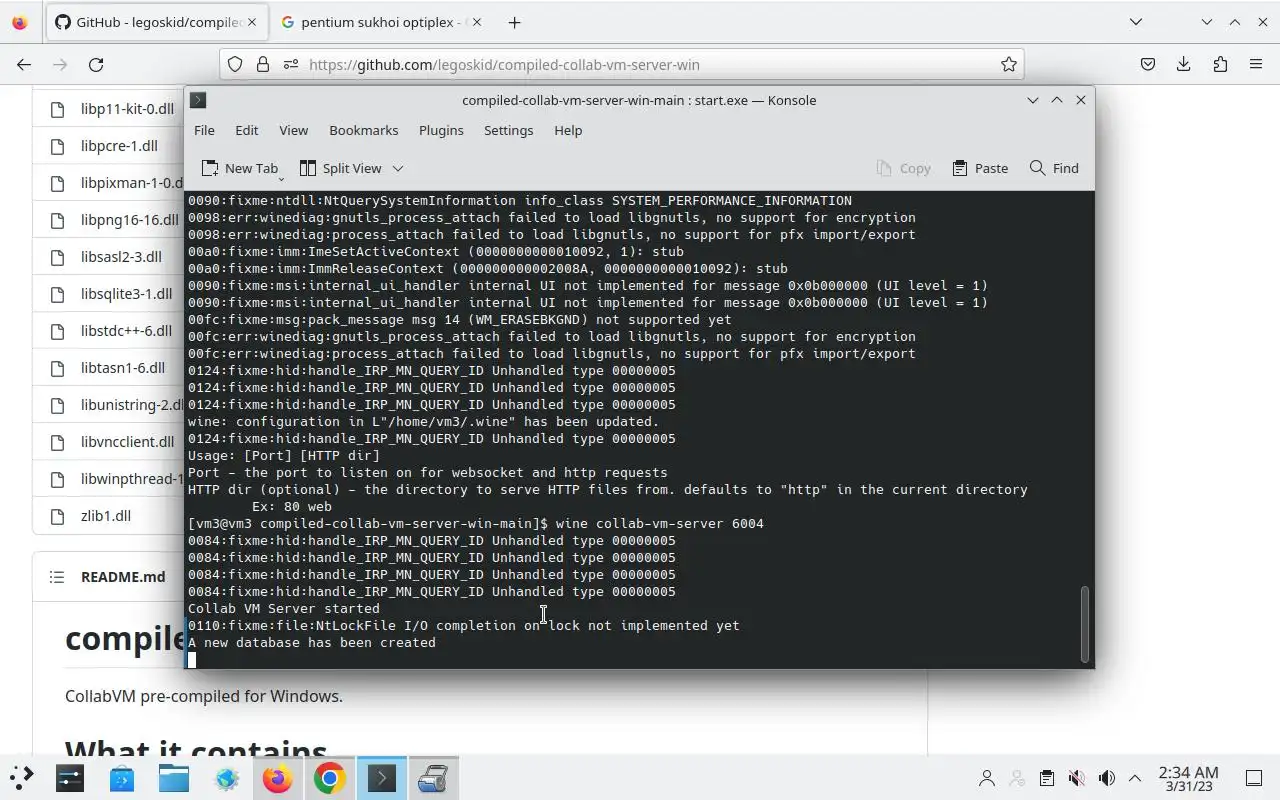Click the tracking protection shield icon

235,64
